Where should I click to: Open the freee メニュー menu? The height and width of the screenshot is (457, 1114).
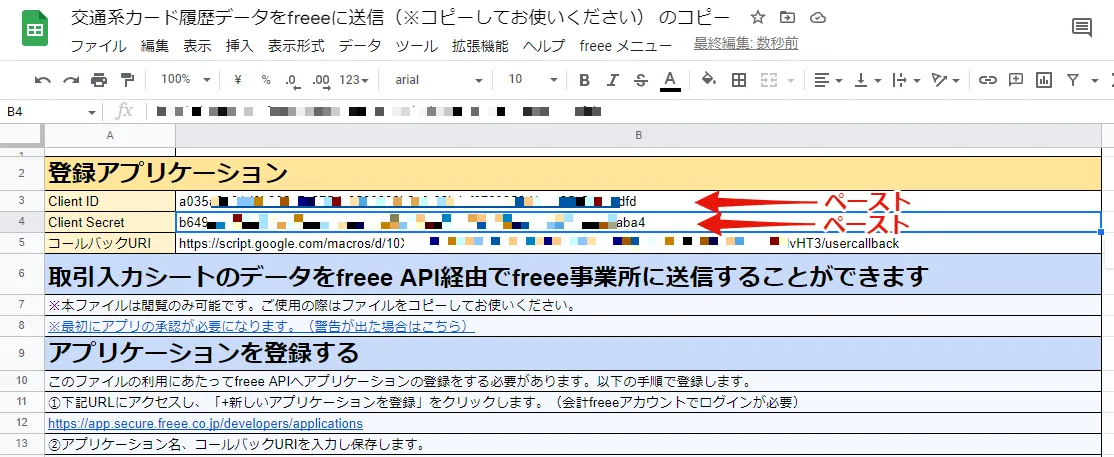(x=625, y=46)
